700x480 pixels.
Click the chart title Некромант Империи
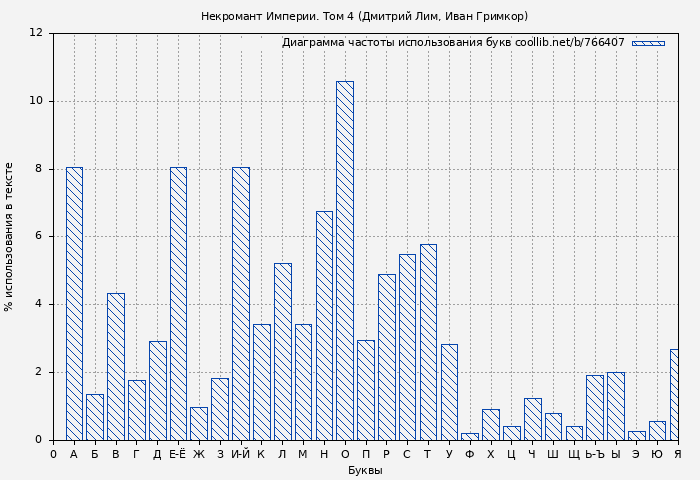(x=364, y=16)
